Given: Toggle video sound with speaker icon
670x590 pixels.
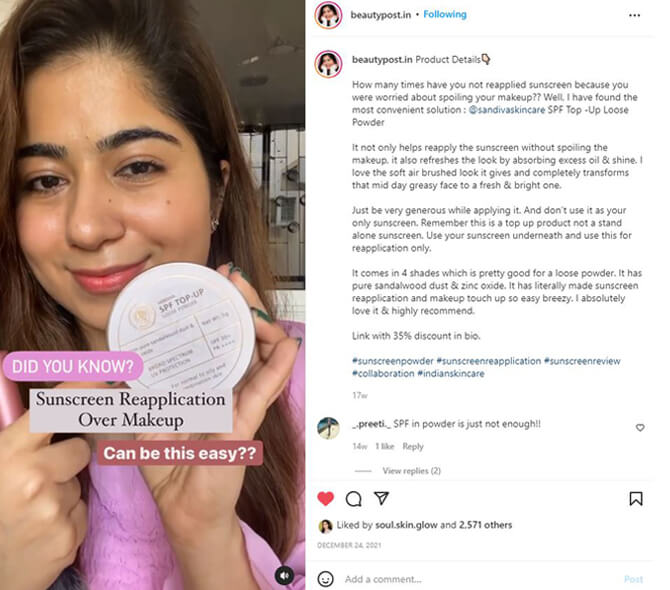Looking at the screenshot, I should tap(285, 575).
